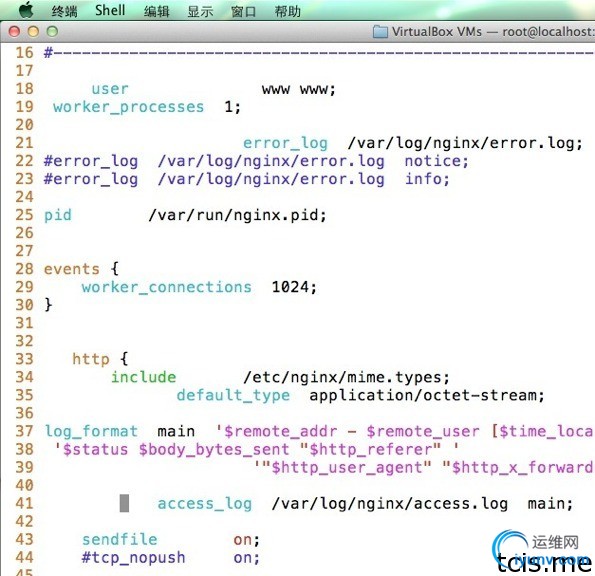Click the 'include' directive on line 34
Screen dimensions: 595x576
[x=143, y=377]
